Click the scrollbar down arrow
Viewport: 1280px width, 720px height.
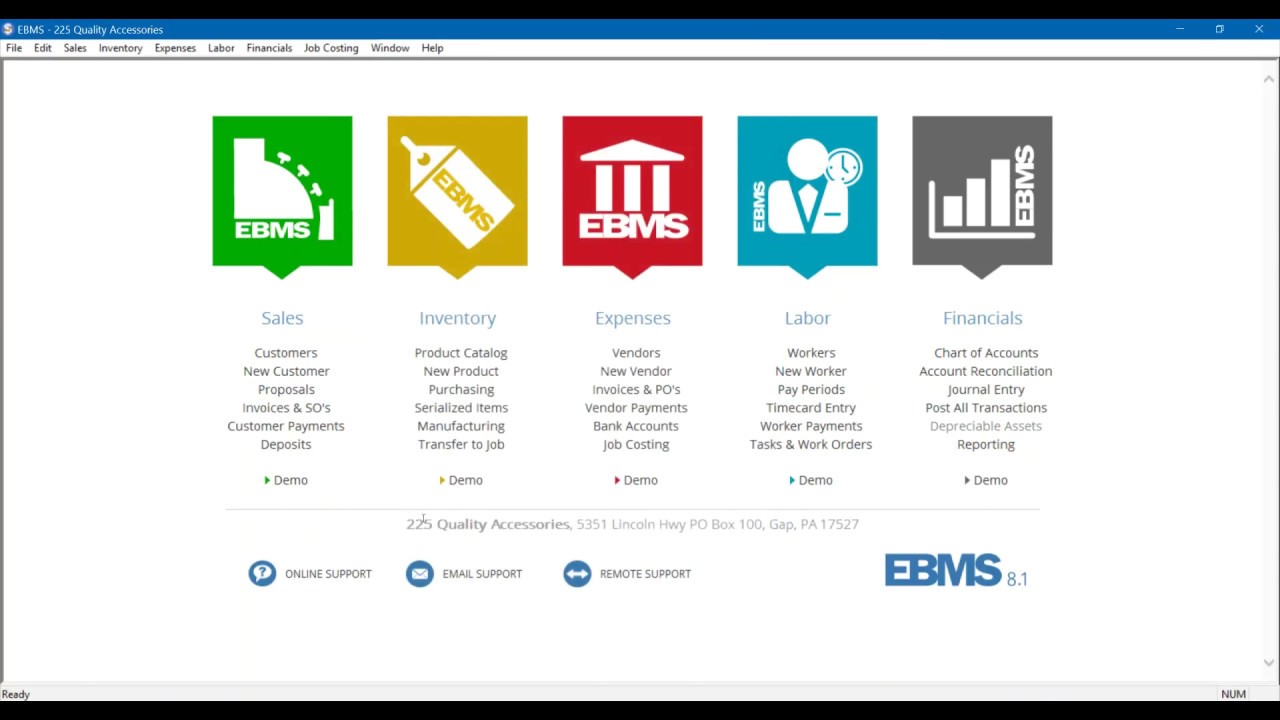[1269, 663]
